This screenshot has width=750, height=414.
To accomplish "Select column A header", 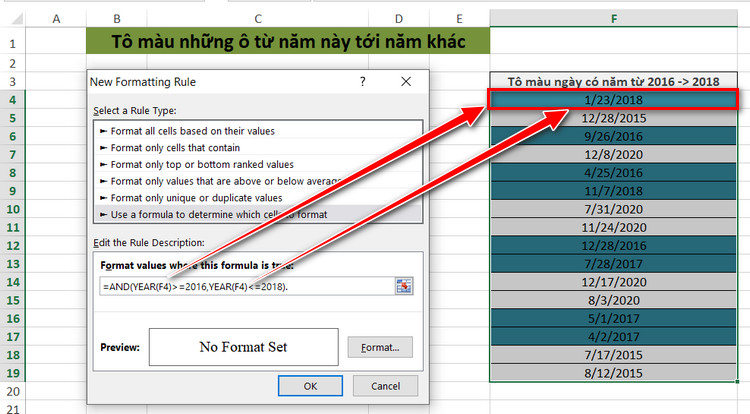I will point(56,19).
